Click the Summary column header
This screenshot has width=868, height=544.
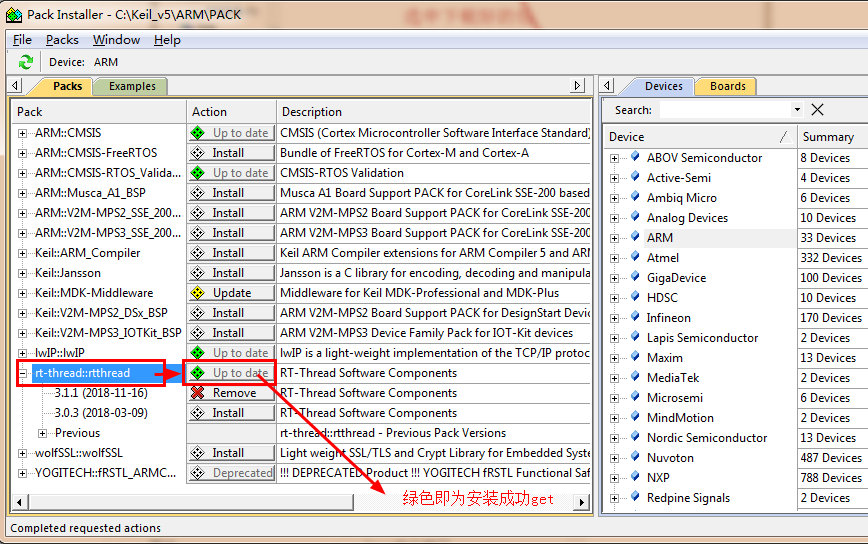[833, 137]
